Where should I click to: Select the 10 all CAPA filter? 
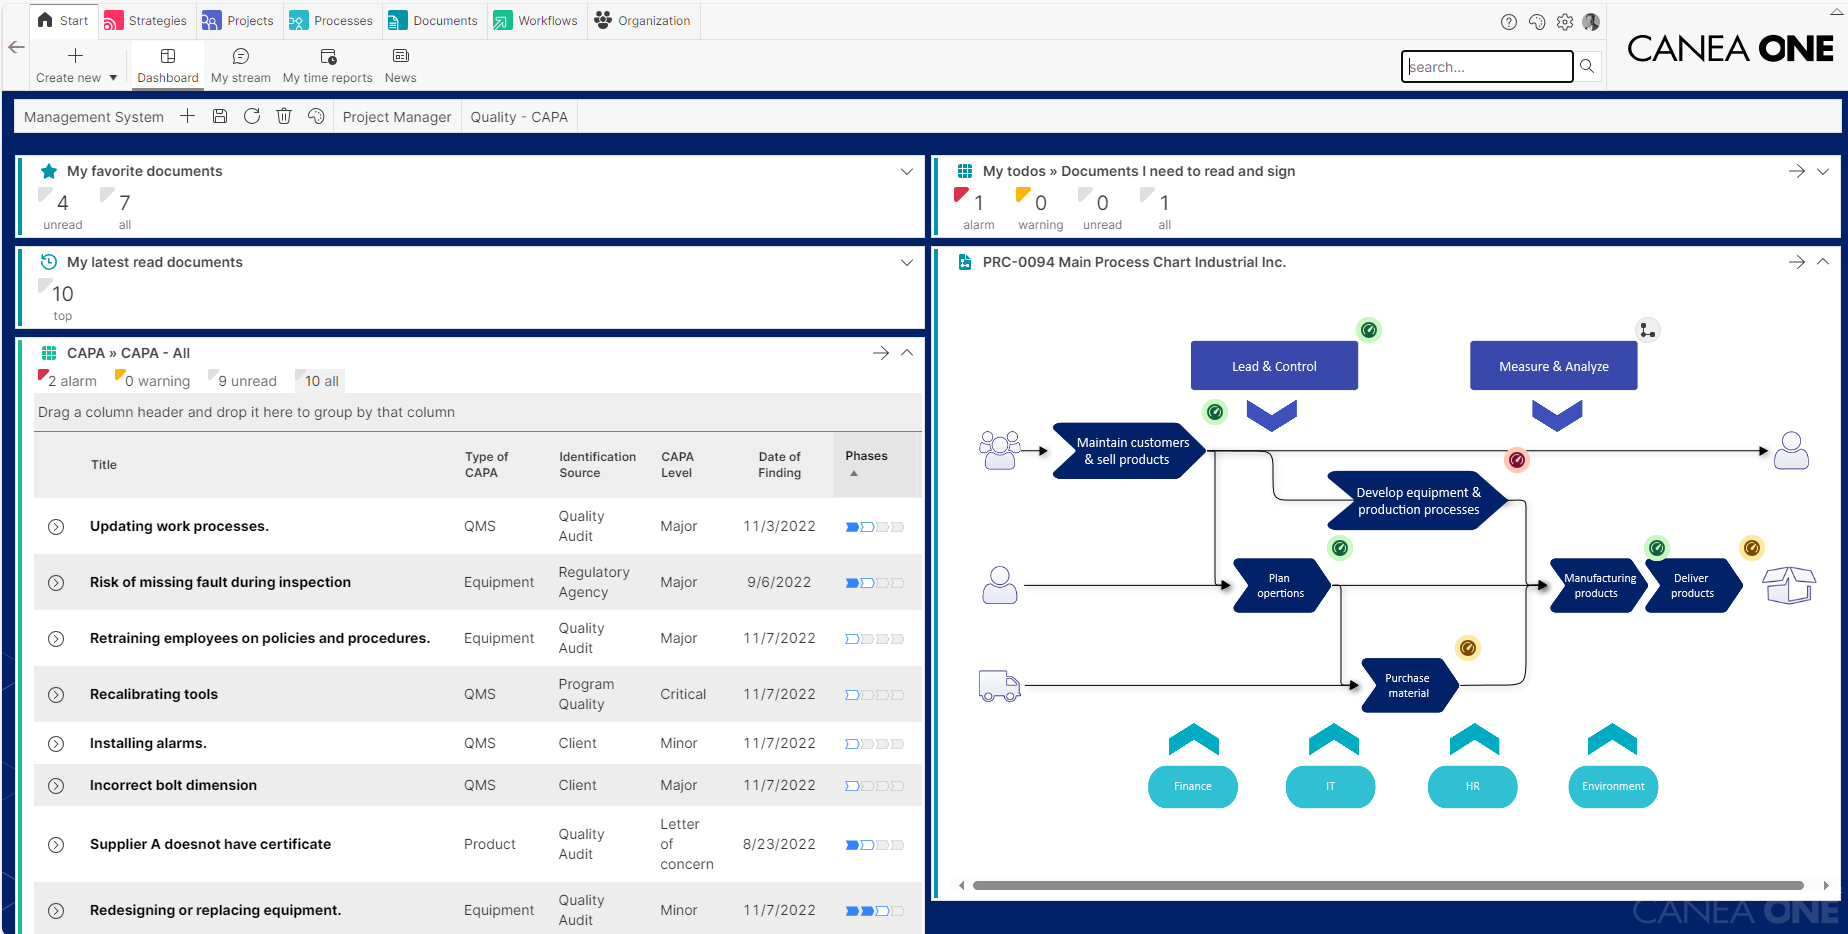(x=319, y=381)
